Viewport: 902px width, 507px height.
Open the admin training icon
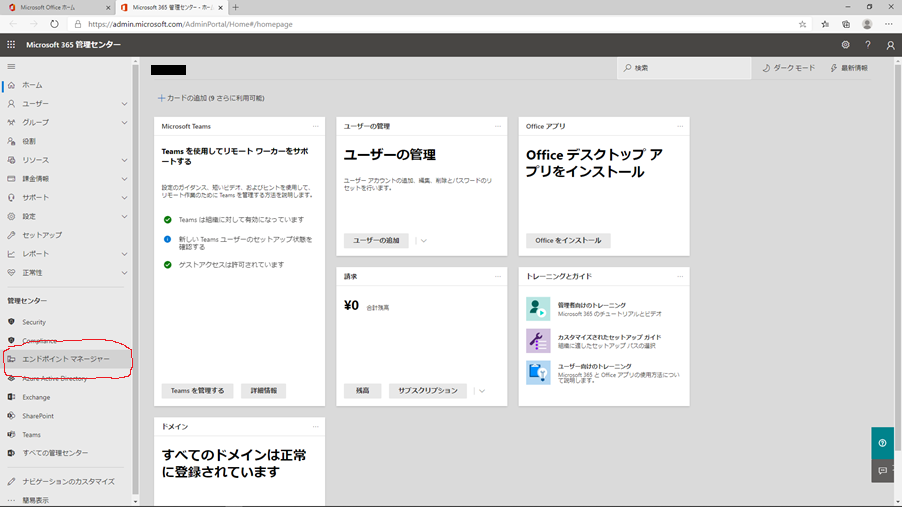538,309
